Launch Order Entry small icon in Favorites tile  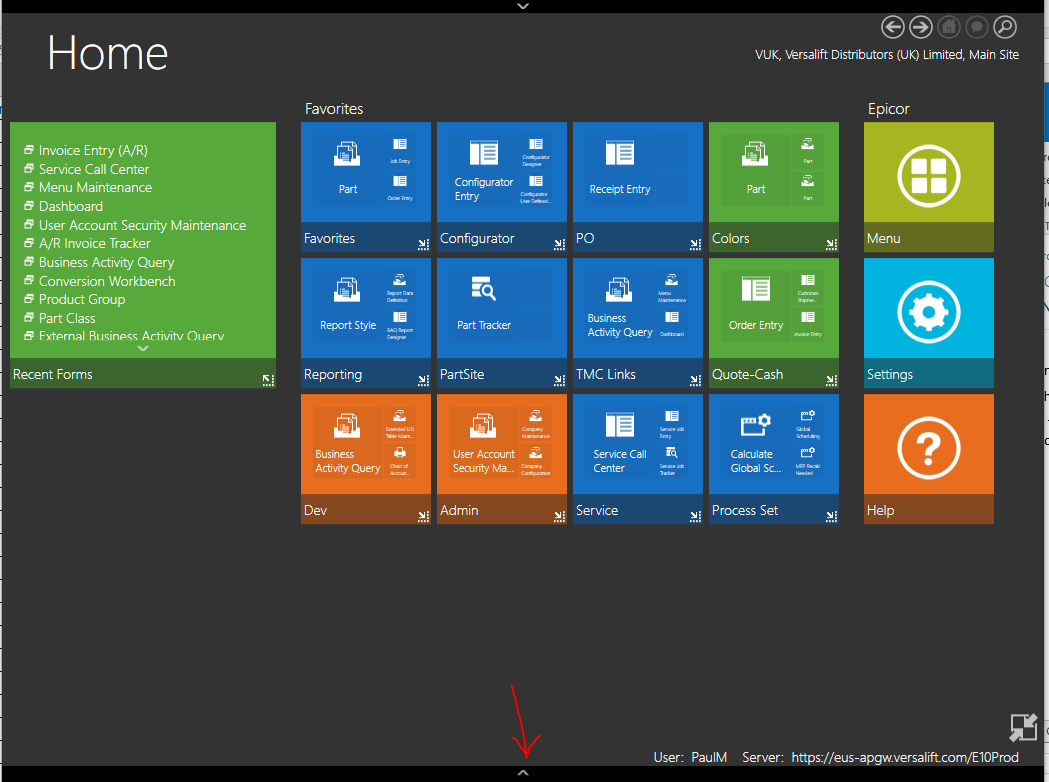400,188
